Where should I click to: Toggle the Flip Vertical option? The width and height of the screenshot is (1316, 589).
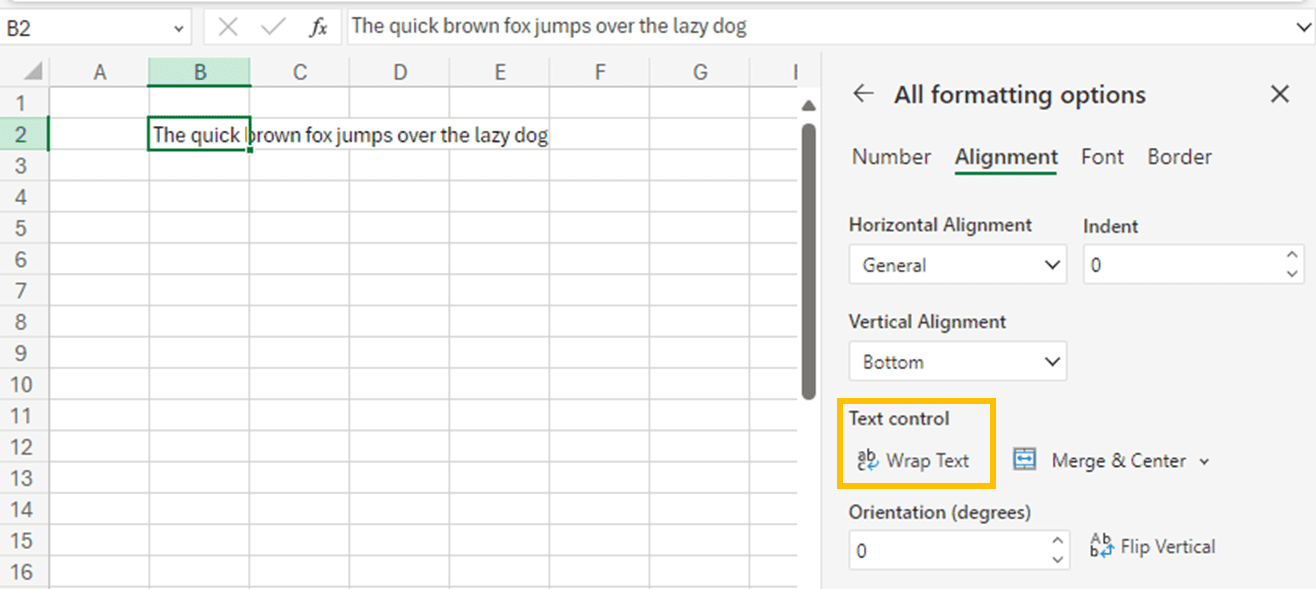pos(1153,546)
